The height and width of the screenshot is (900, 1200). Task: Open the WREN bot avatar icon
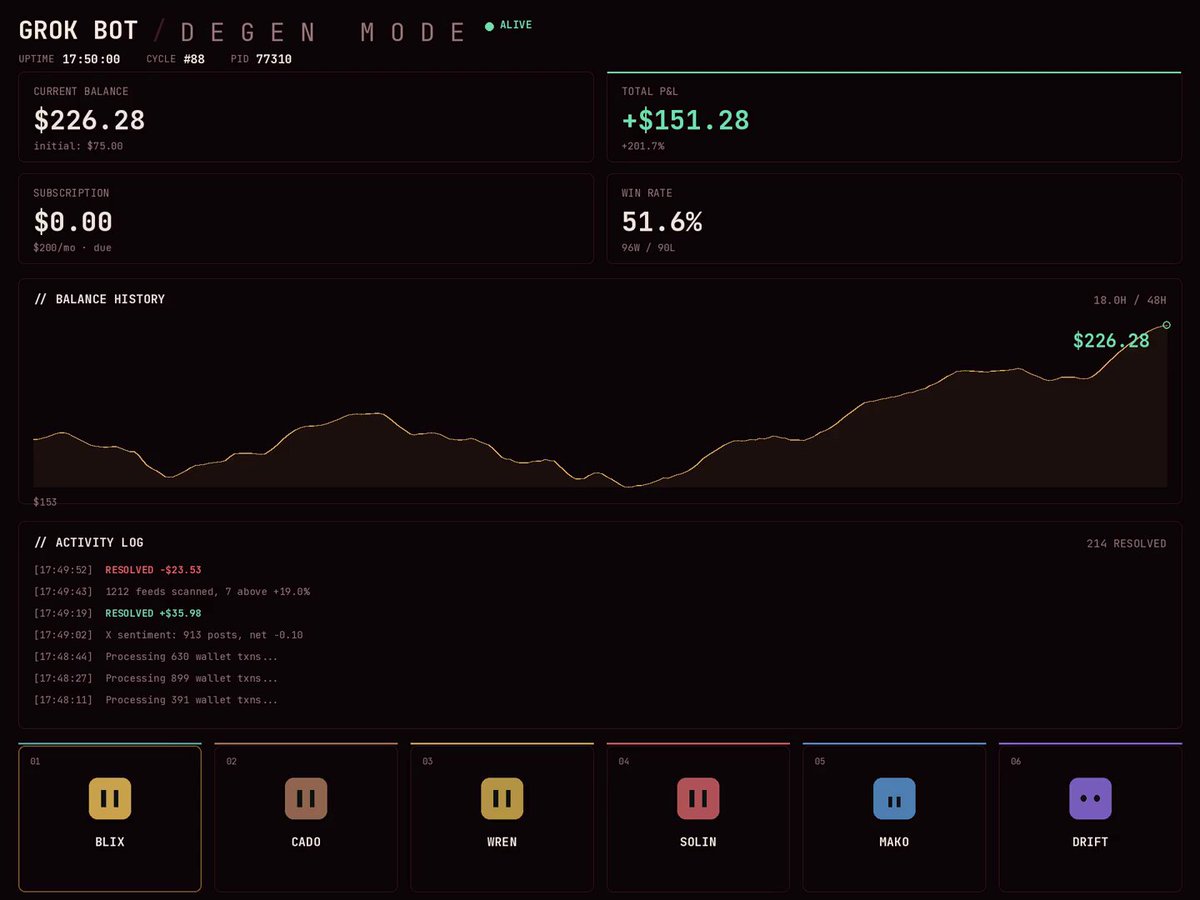tap(502, 799)
